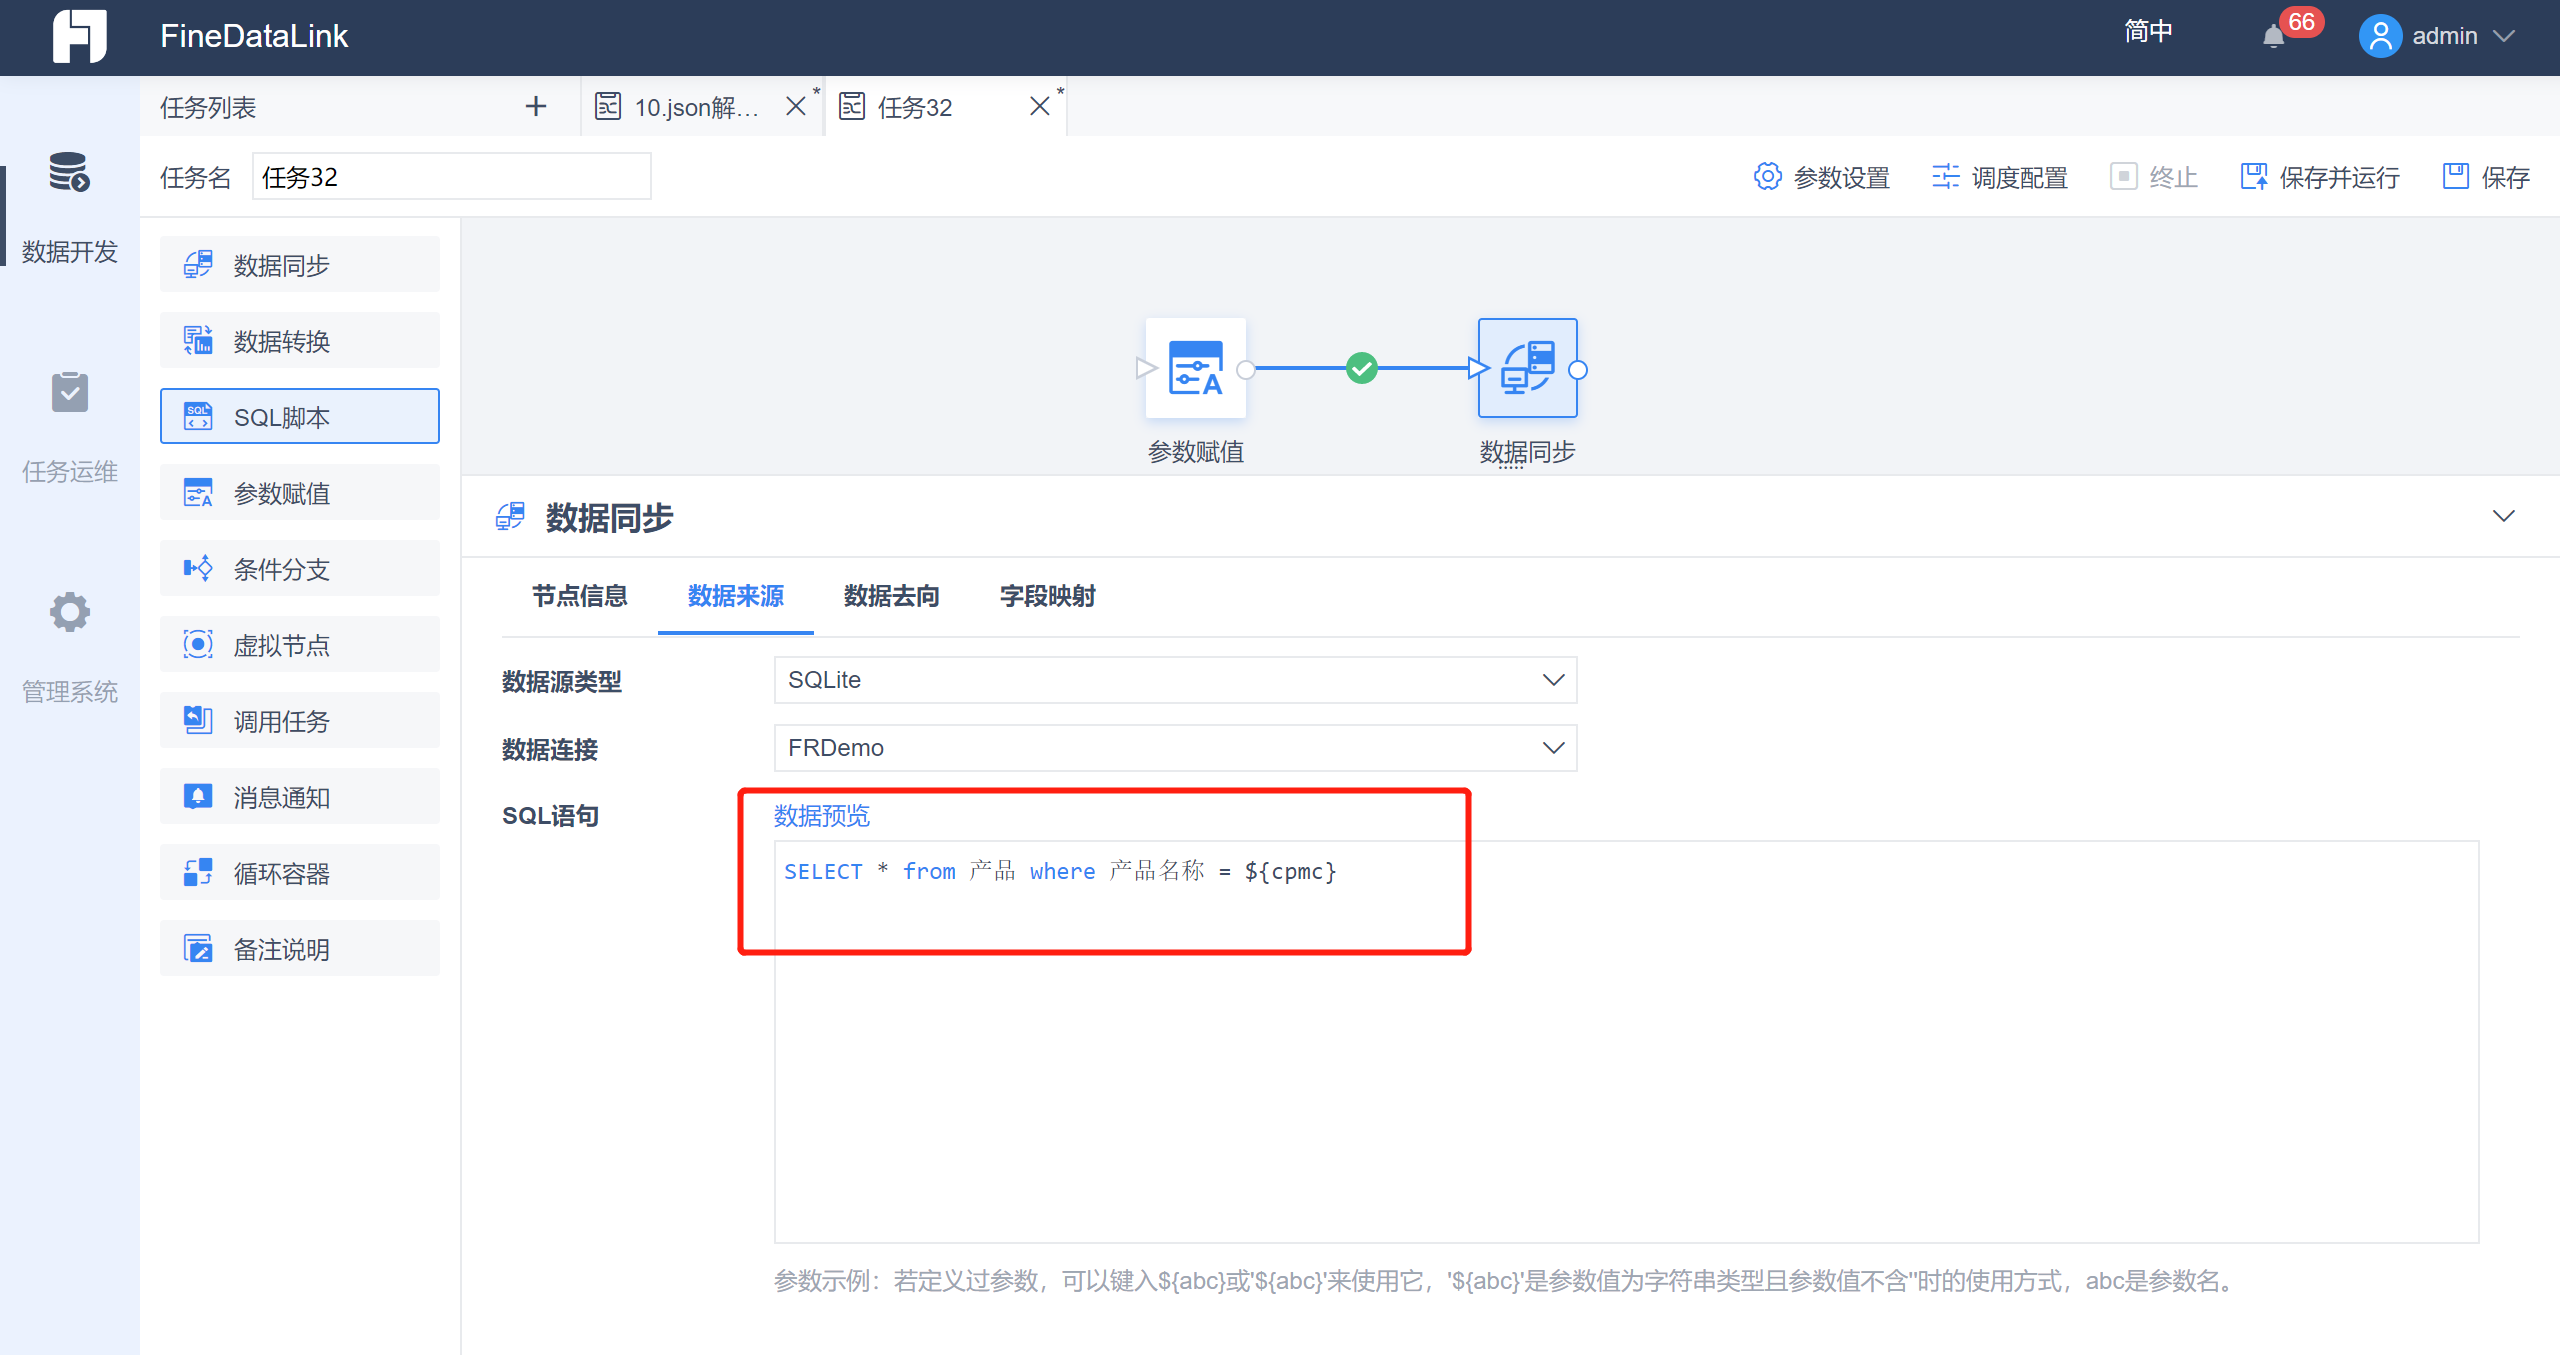2560x1355 pixels.
Task: Switch to the 字段映射 tab
Action: (x=1047, y=596)
